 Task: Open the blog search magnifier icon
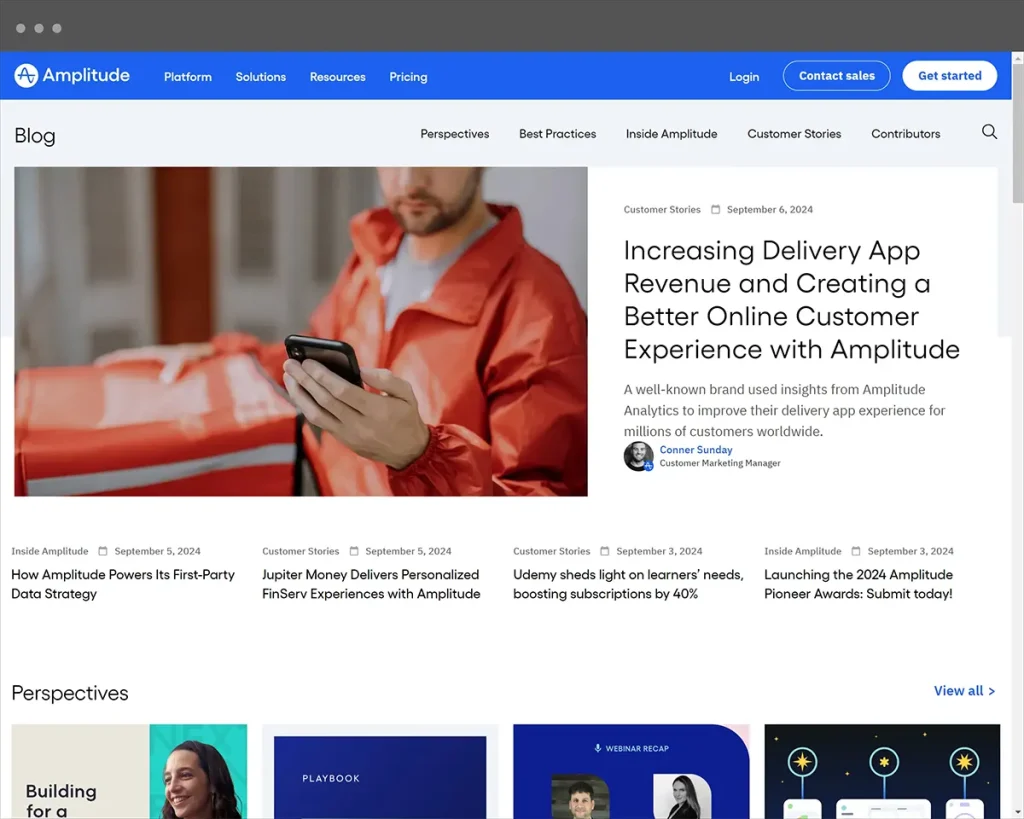point(989,132)
